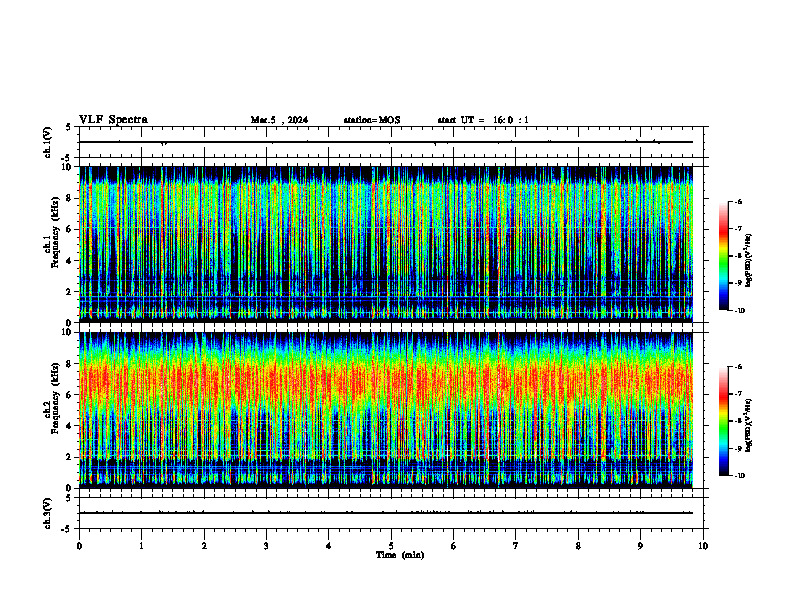Click the ch.3 voltage waveform trace
This screenshot has height=612, width=792.
click(x=386, y=513)
